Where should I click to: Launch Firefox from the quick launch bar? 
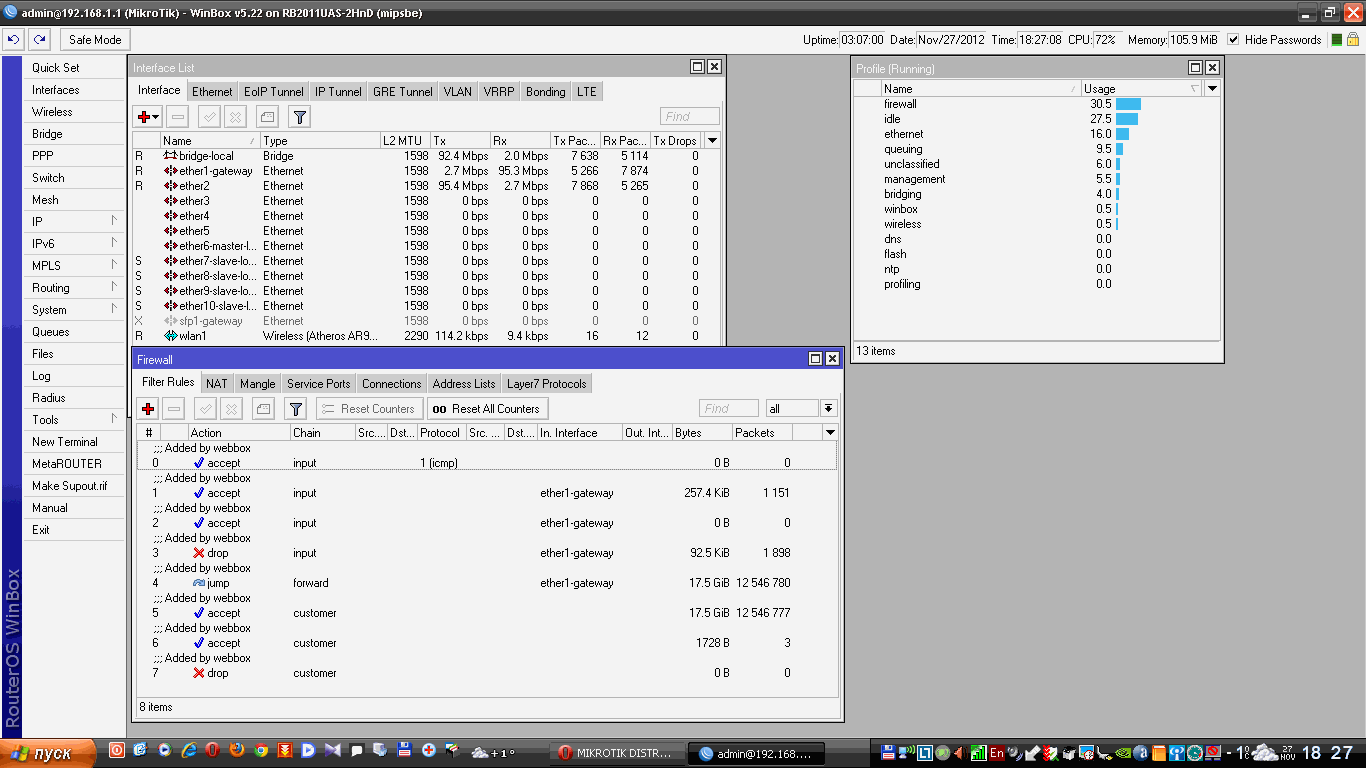[236, 750]
